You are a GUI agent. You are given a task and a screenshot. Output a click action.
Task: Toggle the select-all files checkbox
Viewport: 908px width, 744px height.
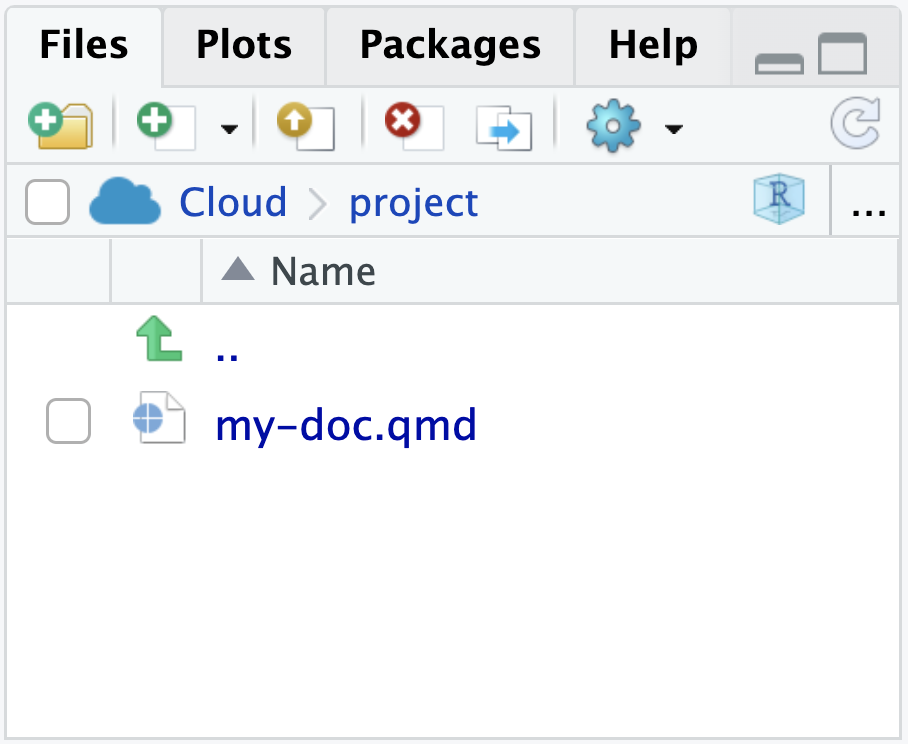[47, 201]
